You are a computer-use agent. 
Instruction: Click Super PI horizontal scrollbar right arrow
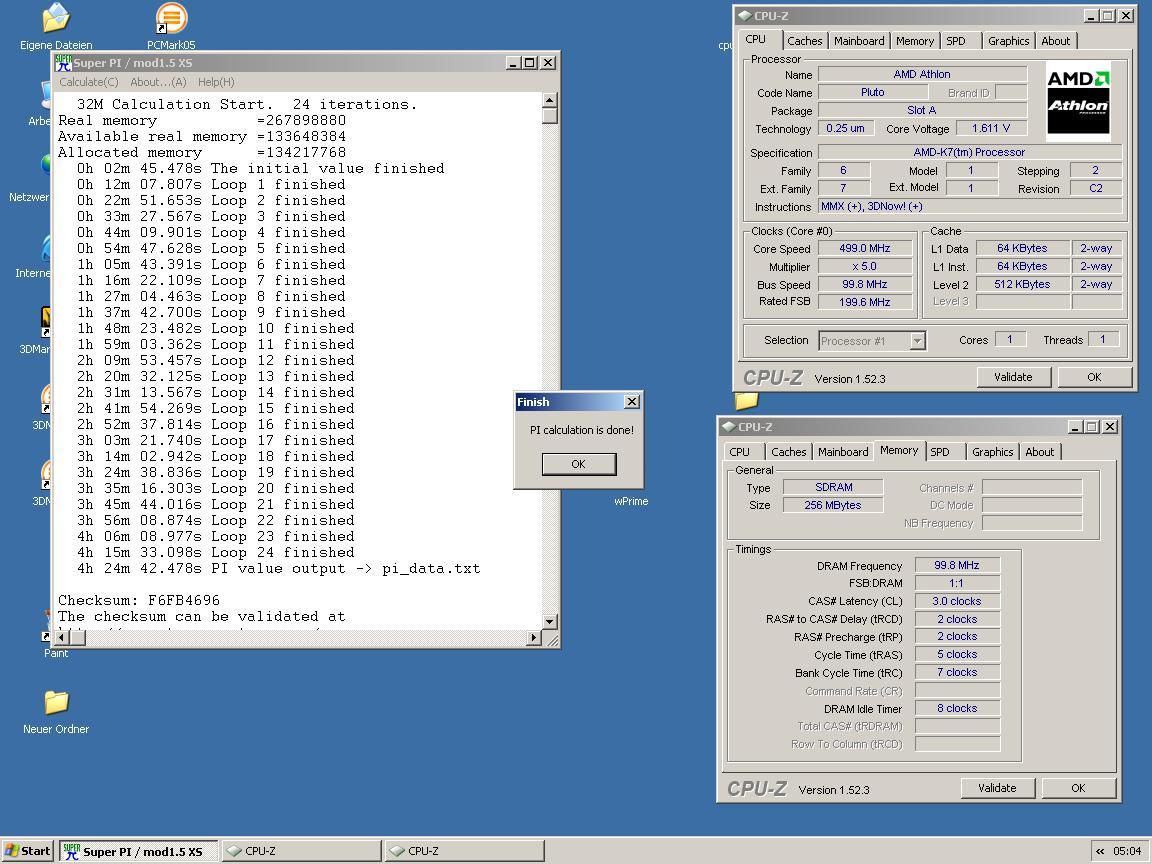[x=535, y=638]
